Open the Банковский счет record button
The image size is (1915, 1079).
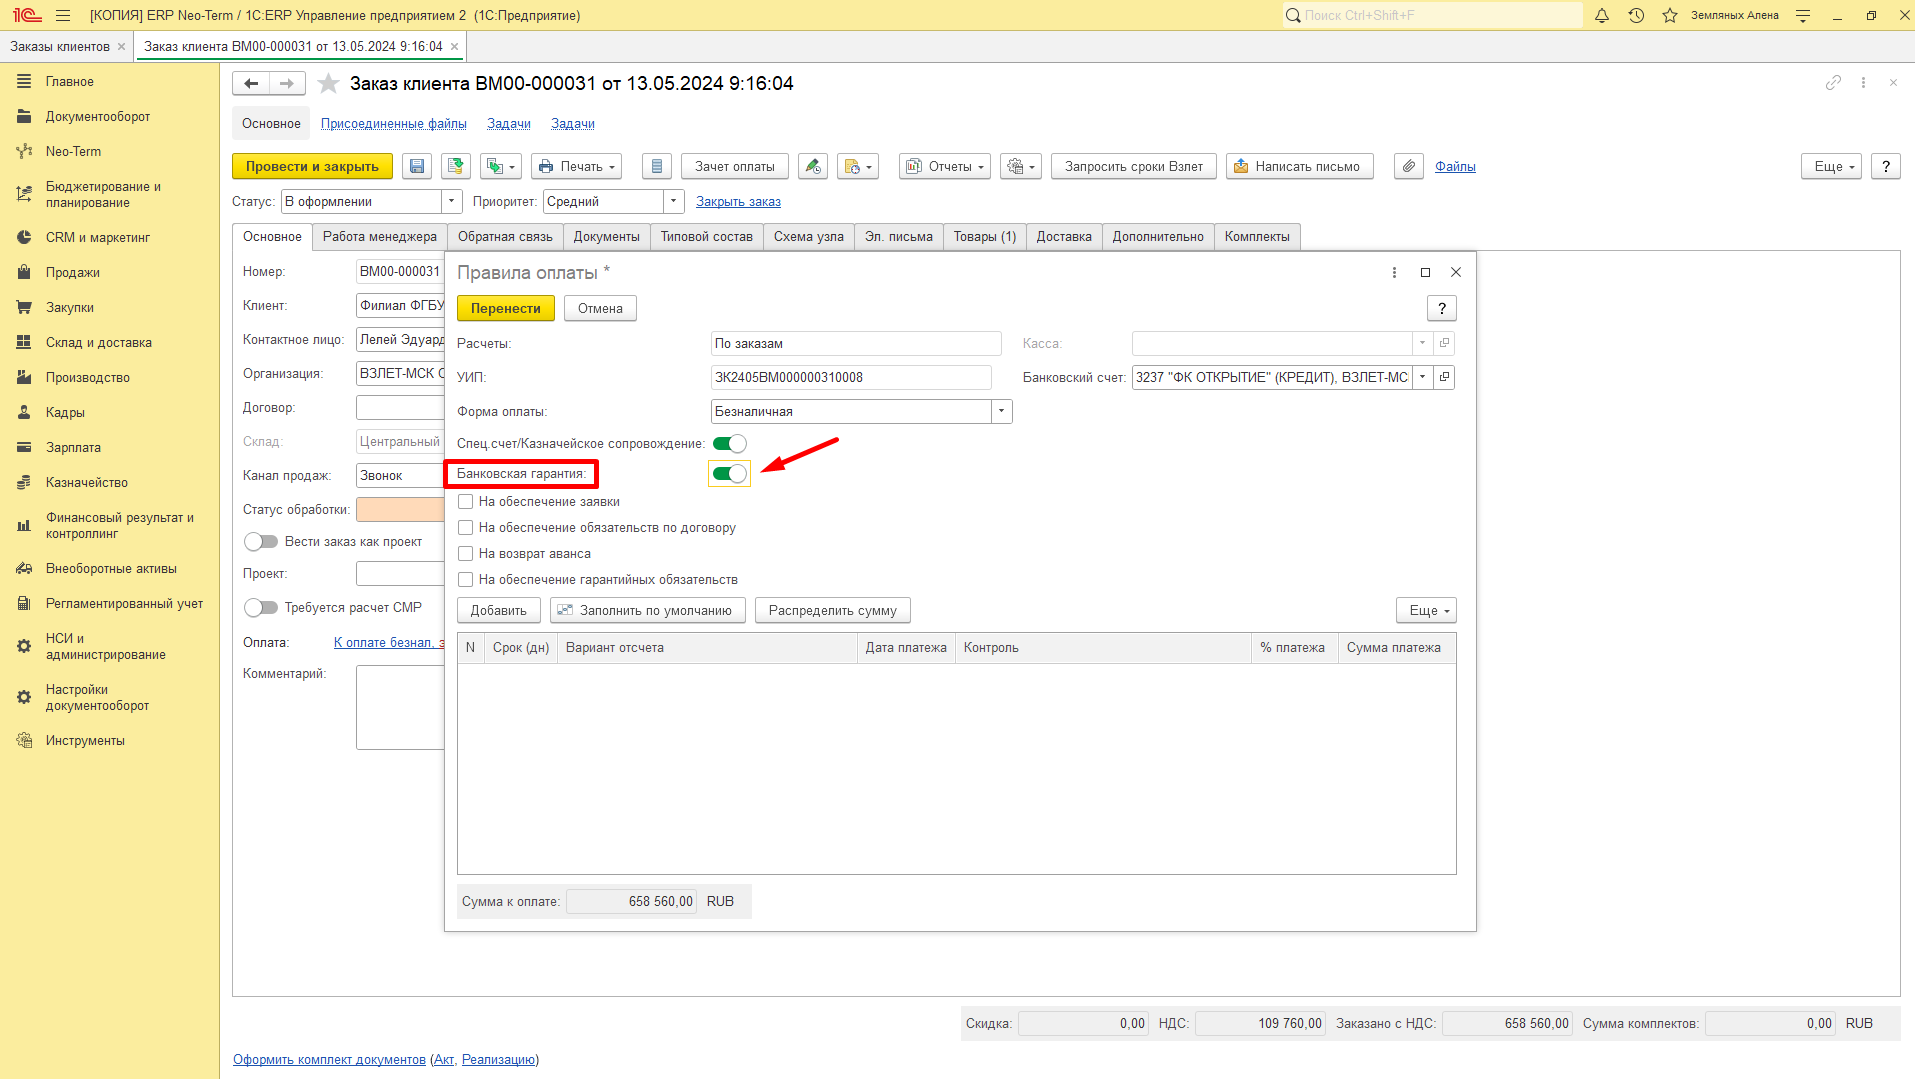[1444, 377]
